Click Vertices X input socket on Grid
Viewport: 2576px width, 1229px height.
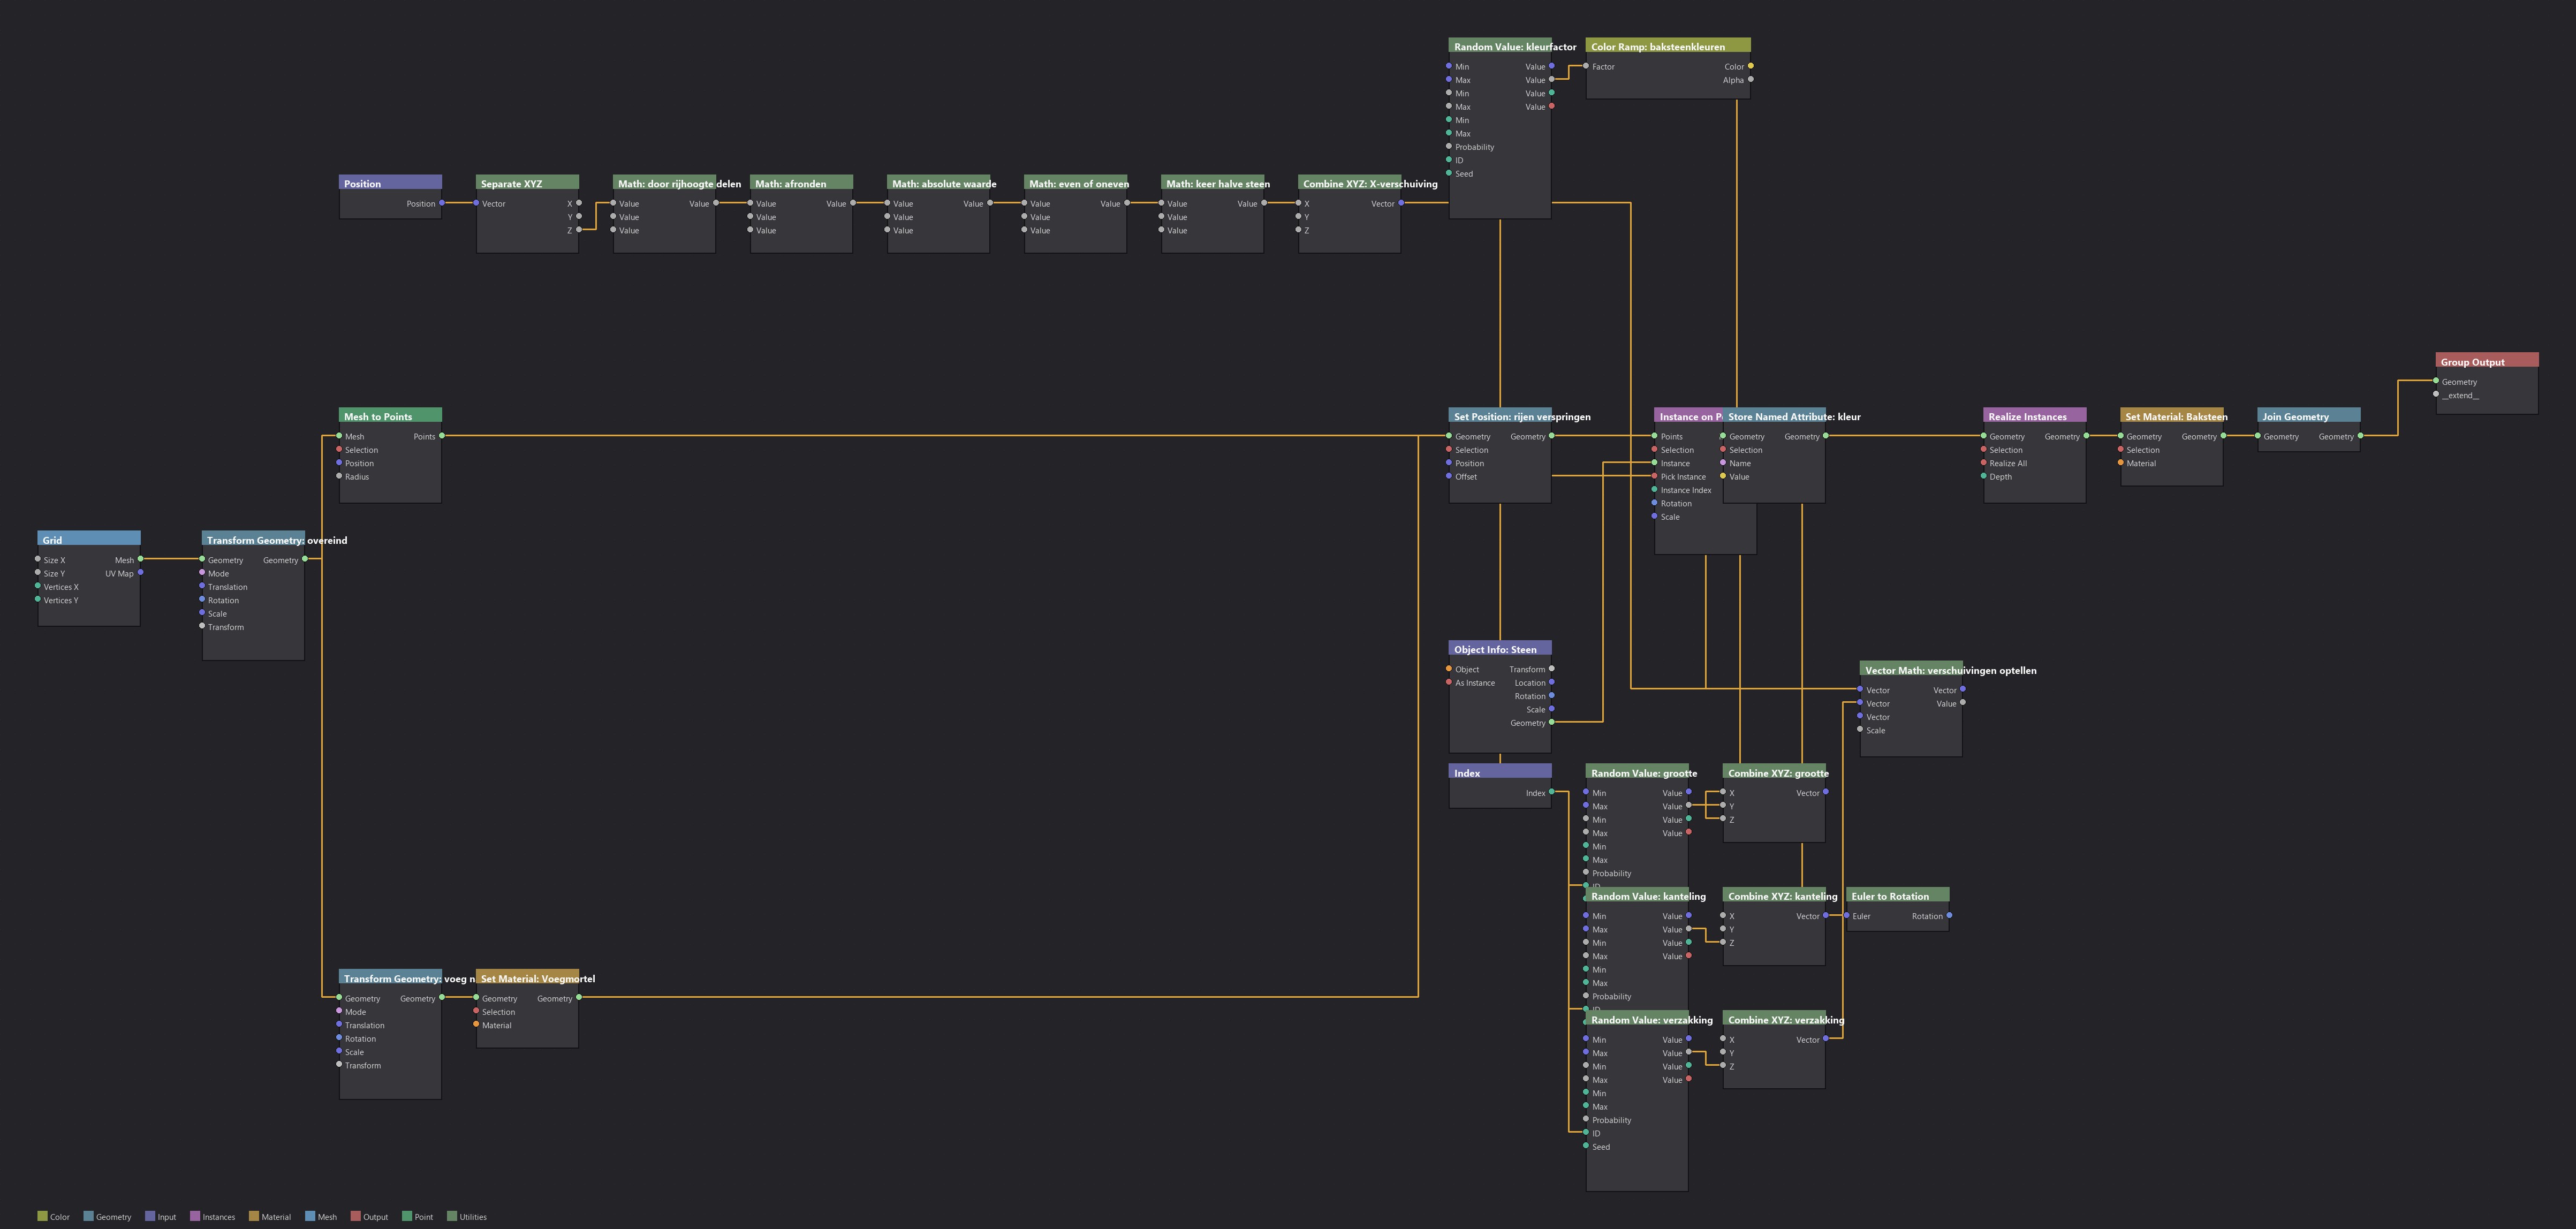point(38,586)
